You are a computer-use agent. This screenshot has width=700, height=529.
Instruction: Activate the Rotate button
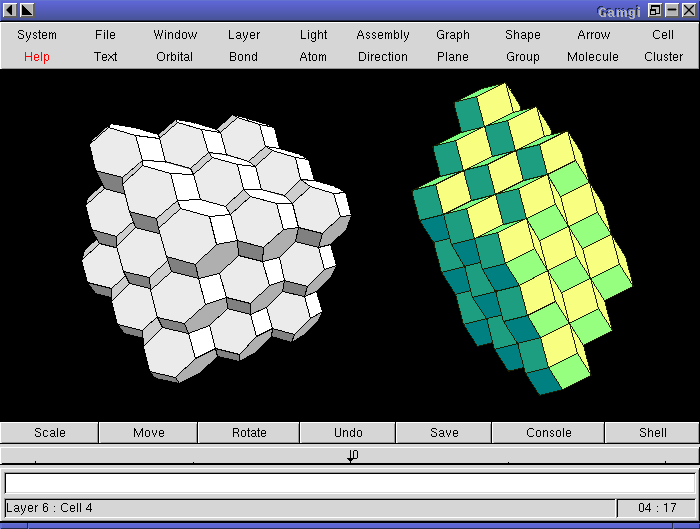coord(249,433)
